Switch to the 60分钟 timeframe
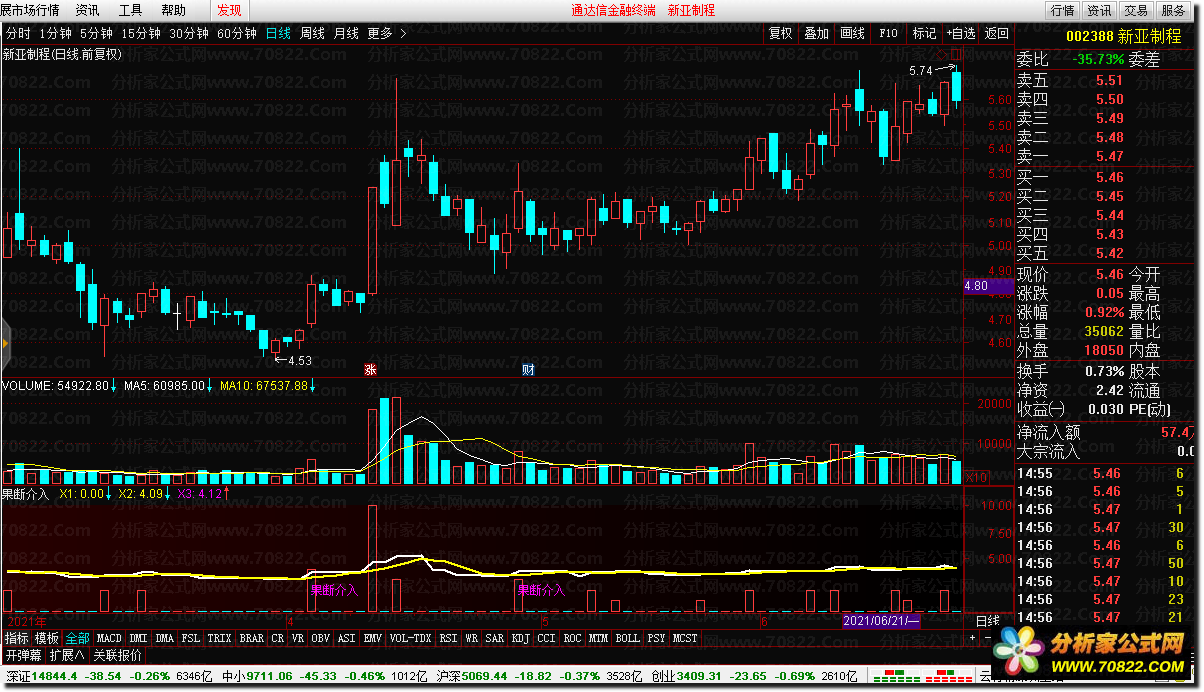 (237, 33)
